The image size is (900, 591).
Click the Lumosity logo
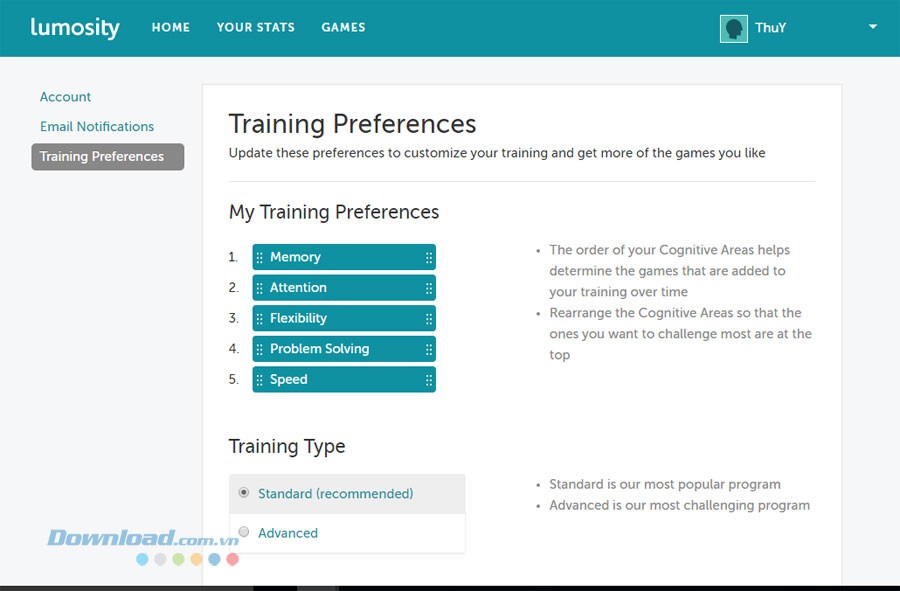point(75,27)
